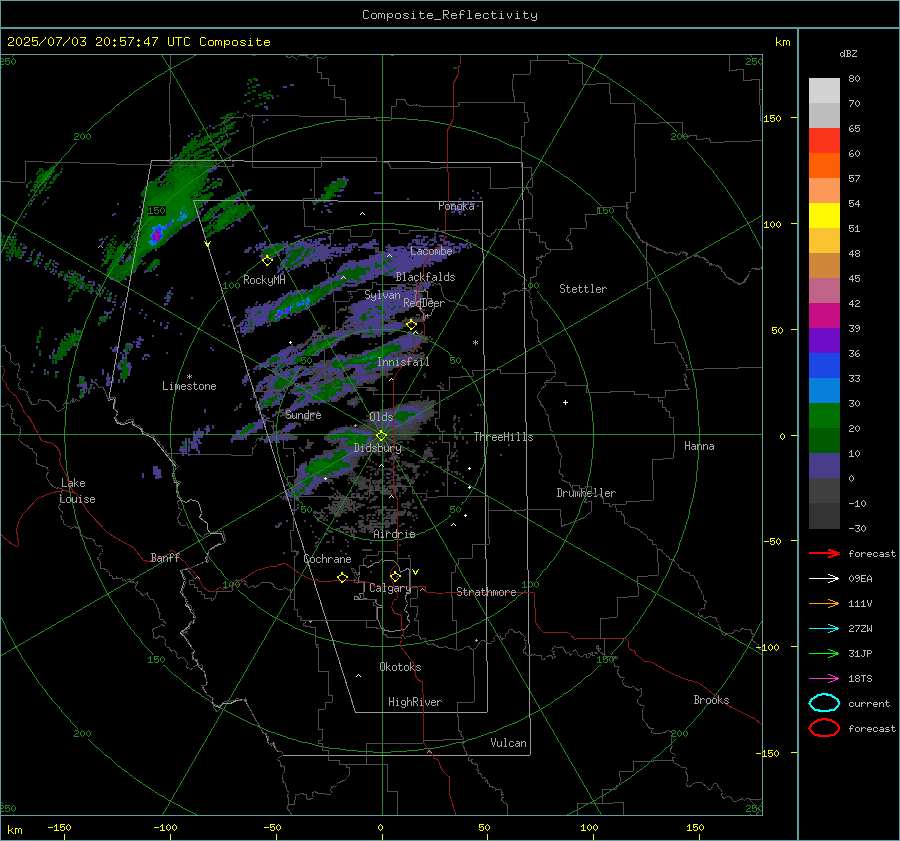This screenshot has width=900, height=841.
Task: Click the Ponoka city label
Action: tap(456, 206)
